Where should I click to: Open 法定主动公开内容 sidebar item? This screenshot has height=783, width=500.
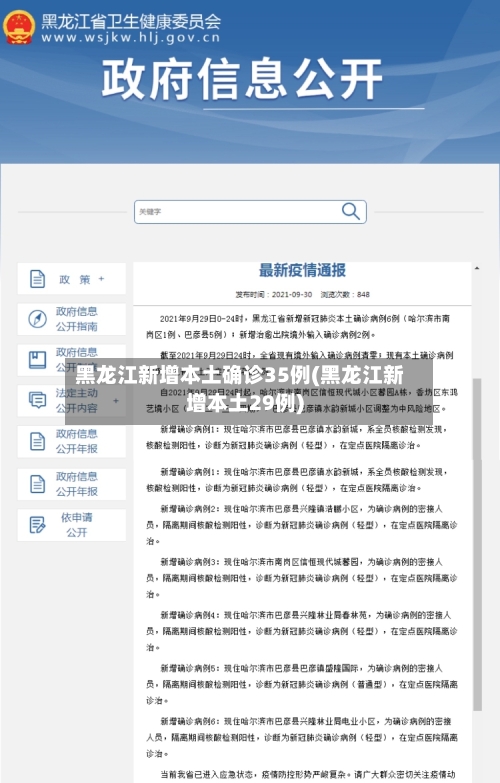(x=71, y=400)
